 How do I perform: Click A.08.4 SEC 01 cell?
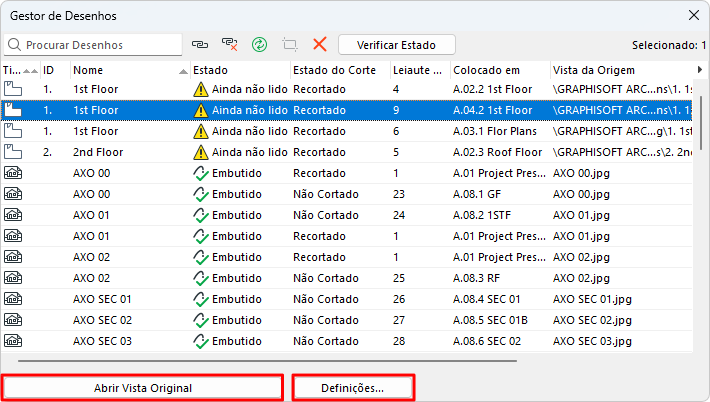click(487, 299)
